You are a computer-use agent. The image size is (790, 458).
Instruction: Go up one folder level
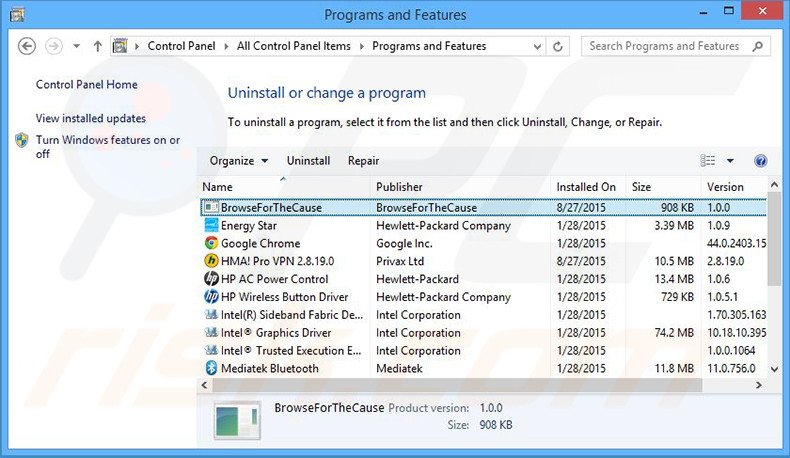[x=98, y=46]
